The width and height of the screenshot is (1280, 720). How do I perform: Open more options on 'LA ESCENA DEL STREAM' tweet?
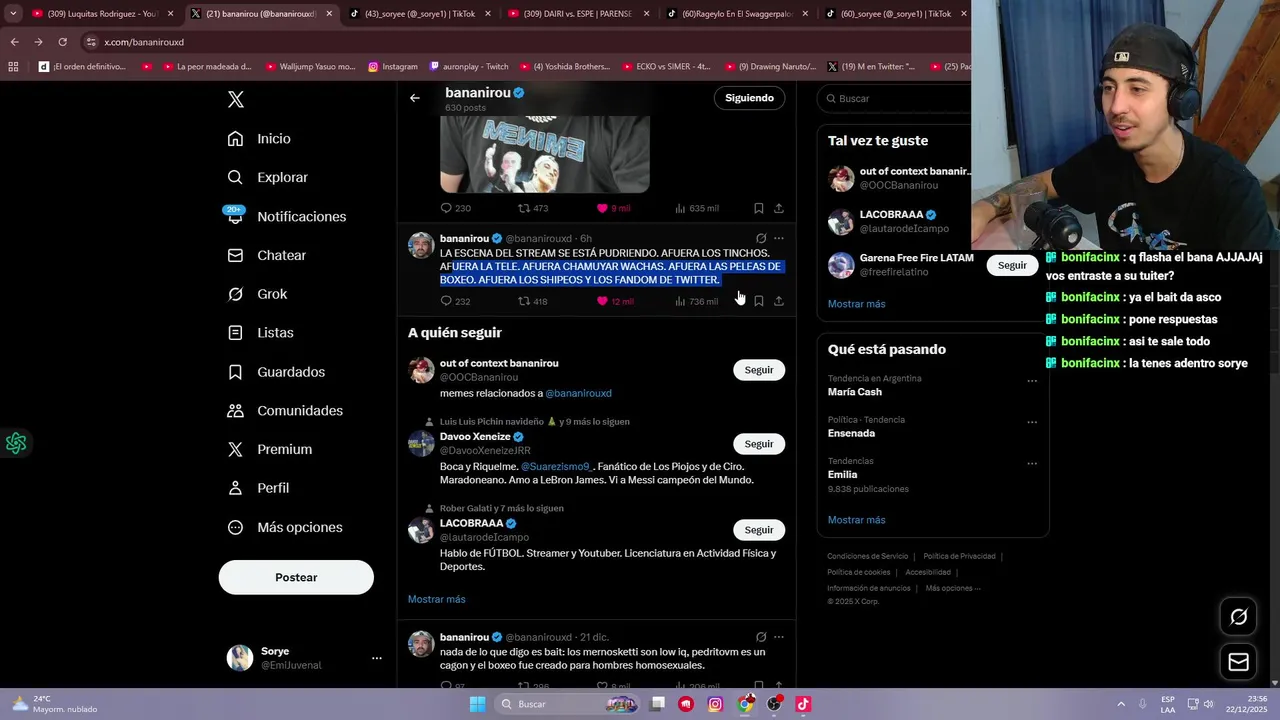point(779,238)
